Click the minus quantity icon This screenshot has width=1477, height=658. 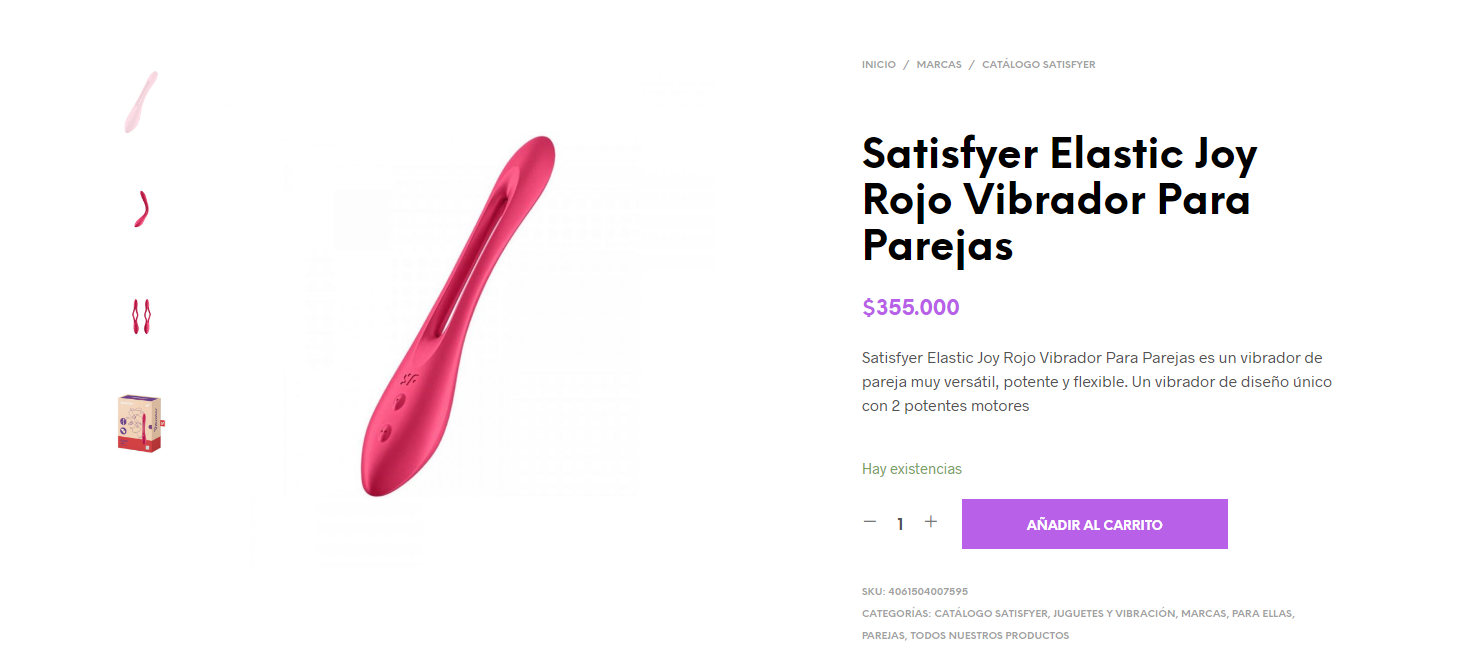[x=870, y=522]
